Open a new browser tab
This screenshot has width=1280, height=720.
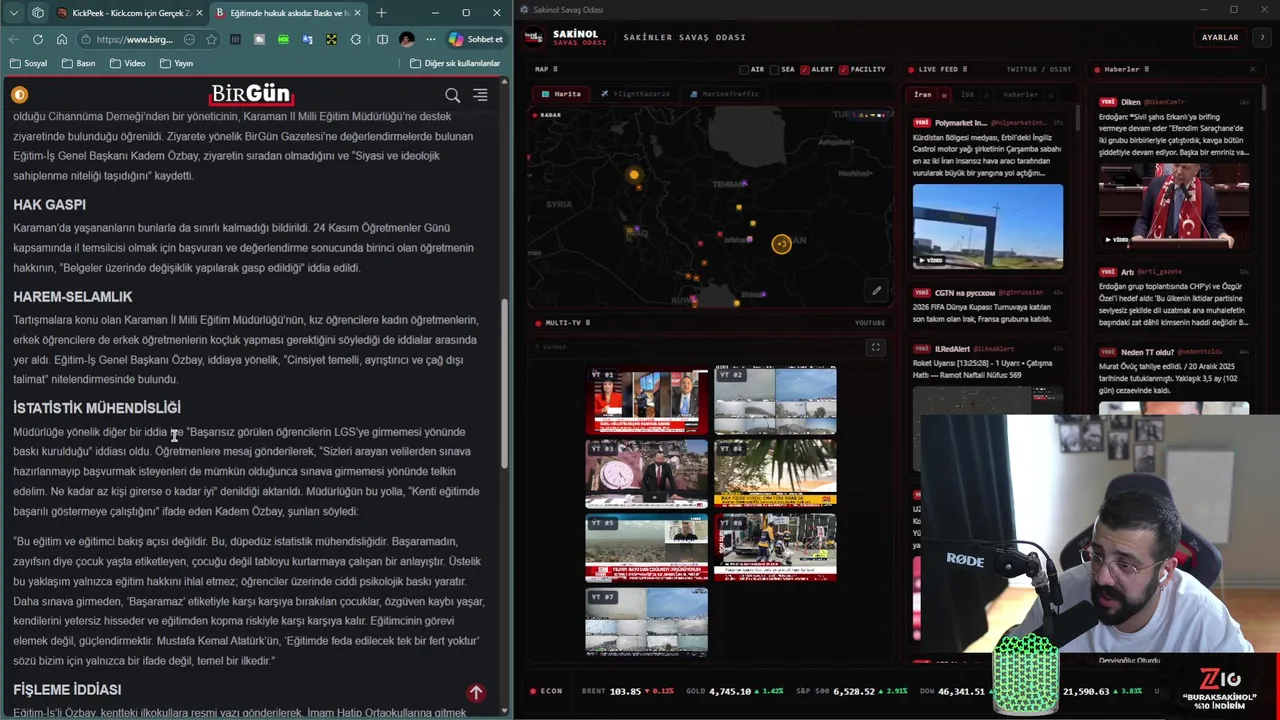point(381,13)
